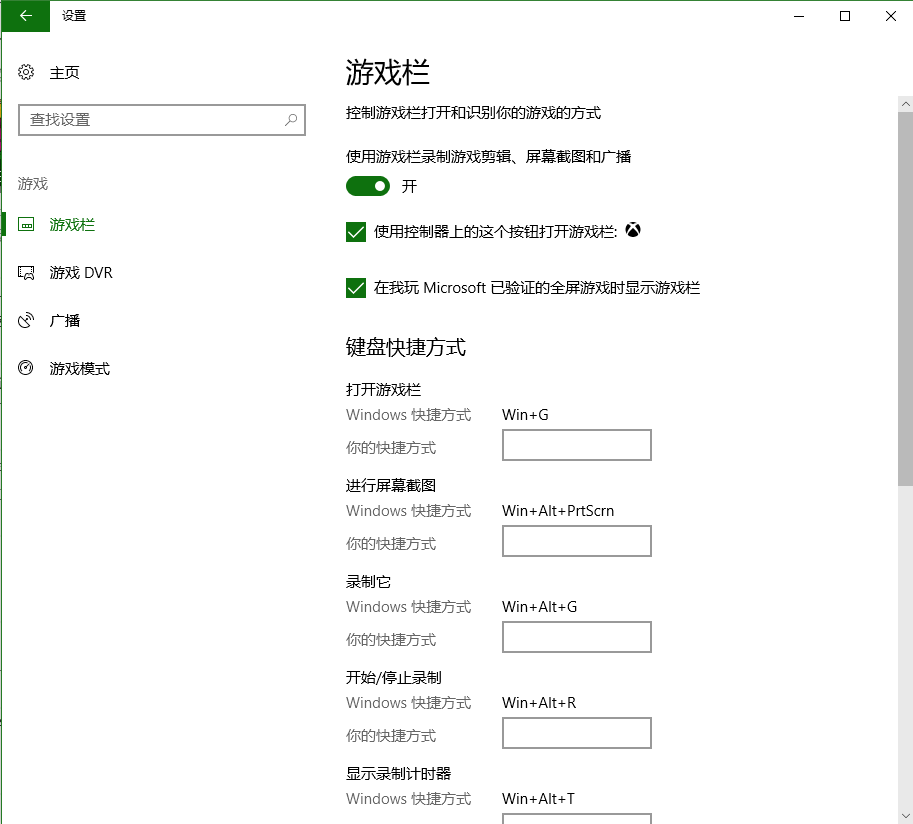Click the 游戏 DVR sidebar icon

[26, 272]
